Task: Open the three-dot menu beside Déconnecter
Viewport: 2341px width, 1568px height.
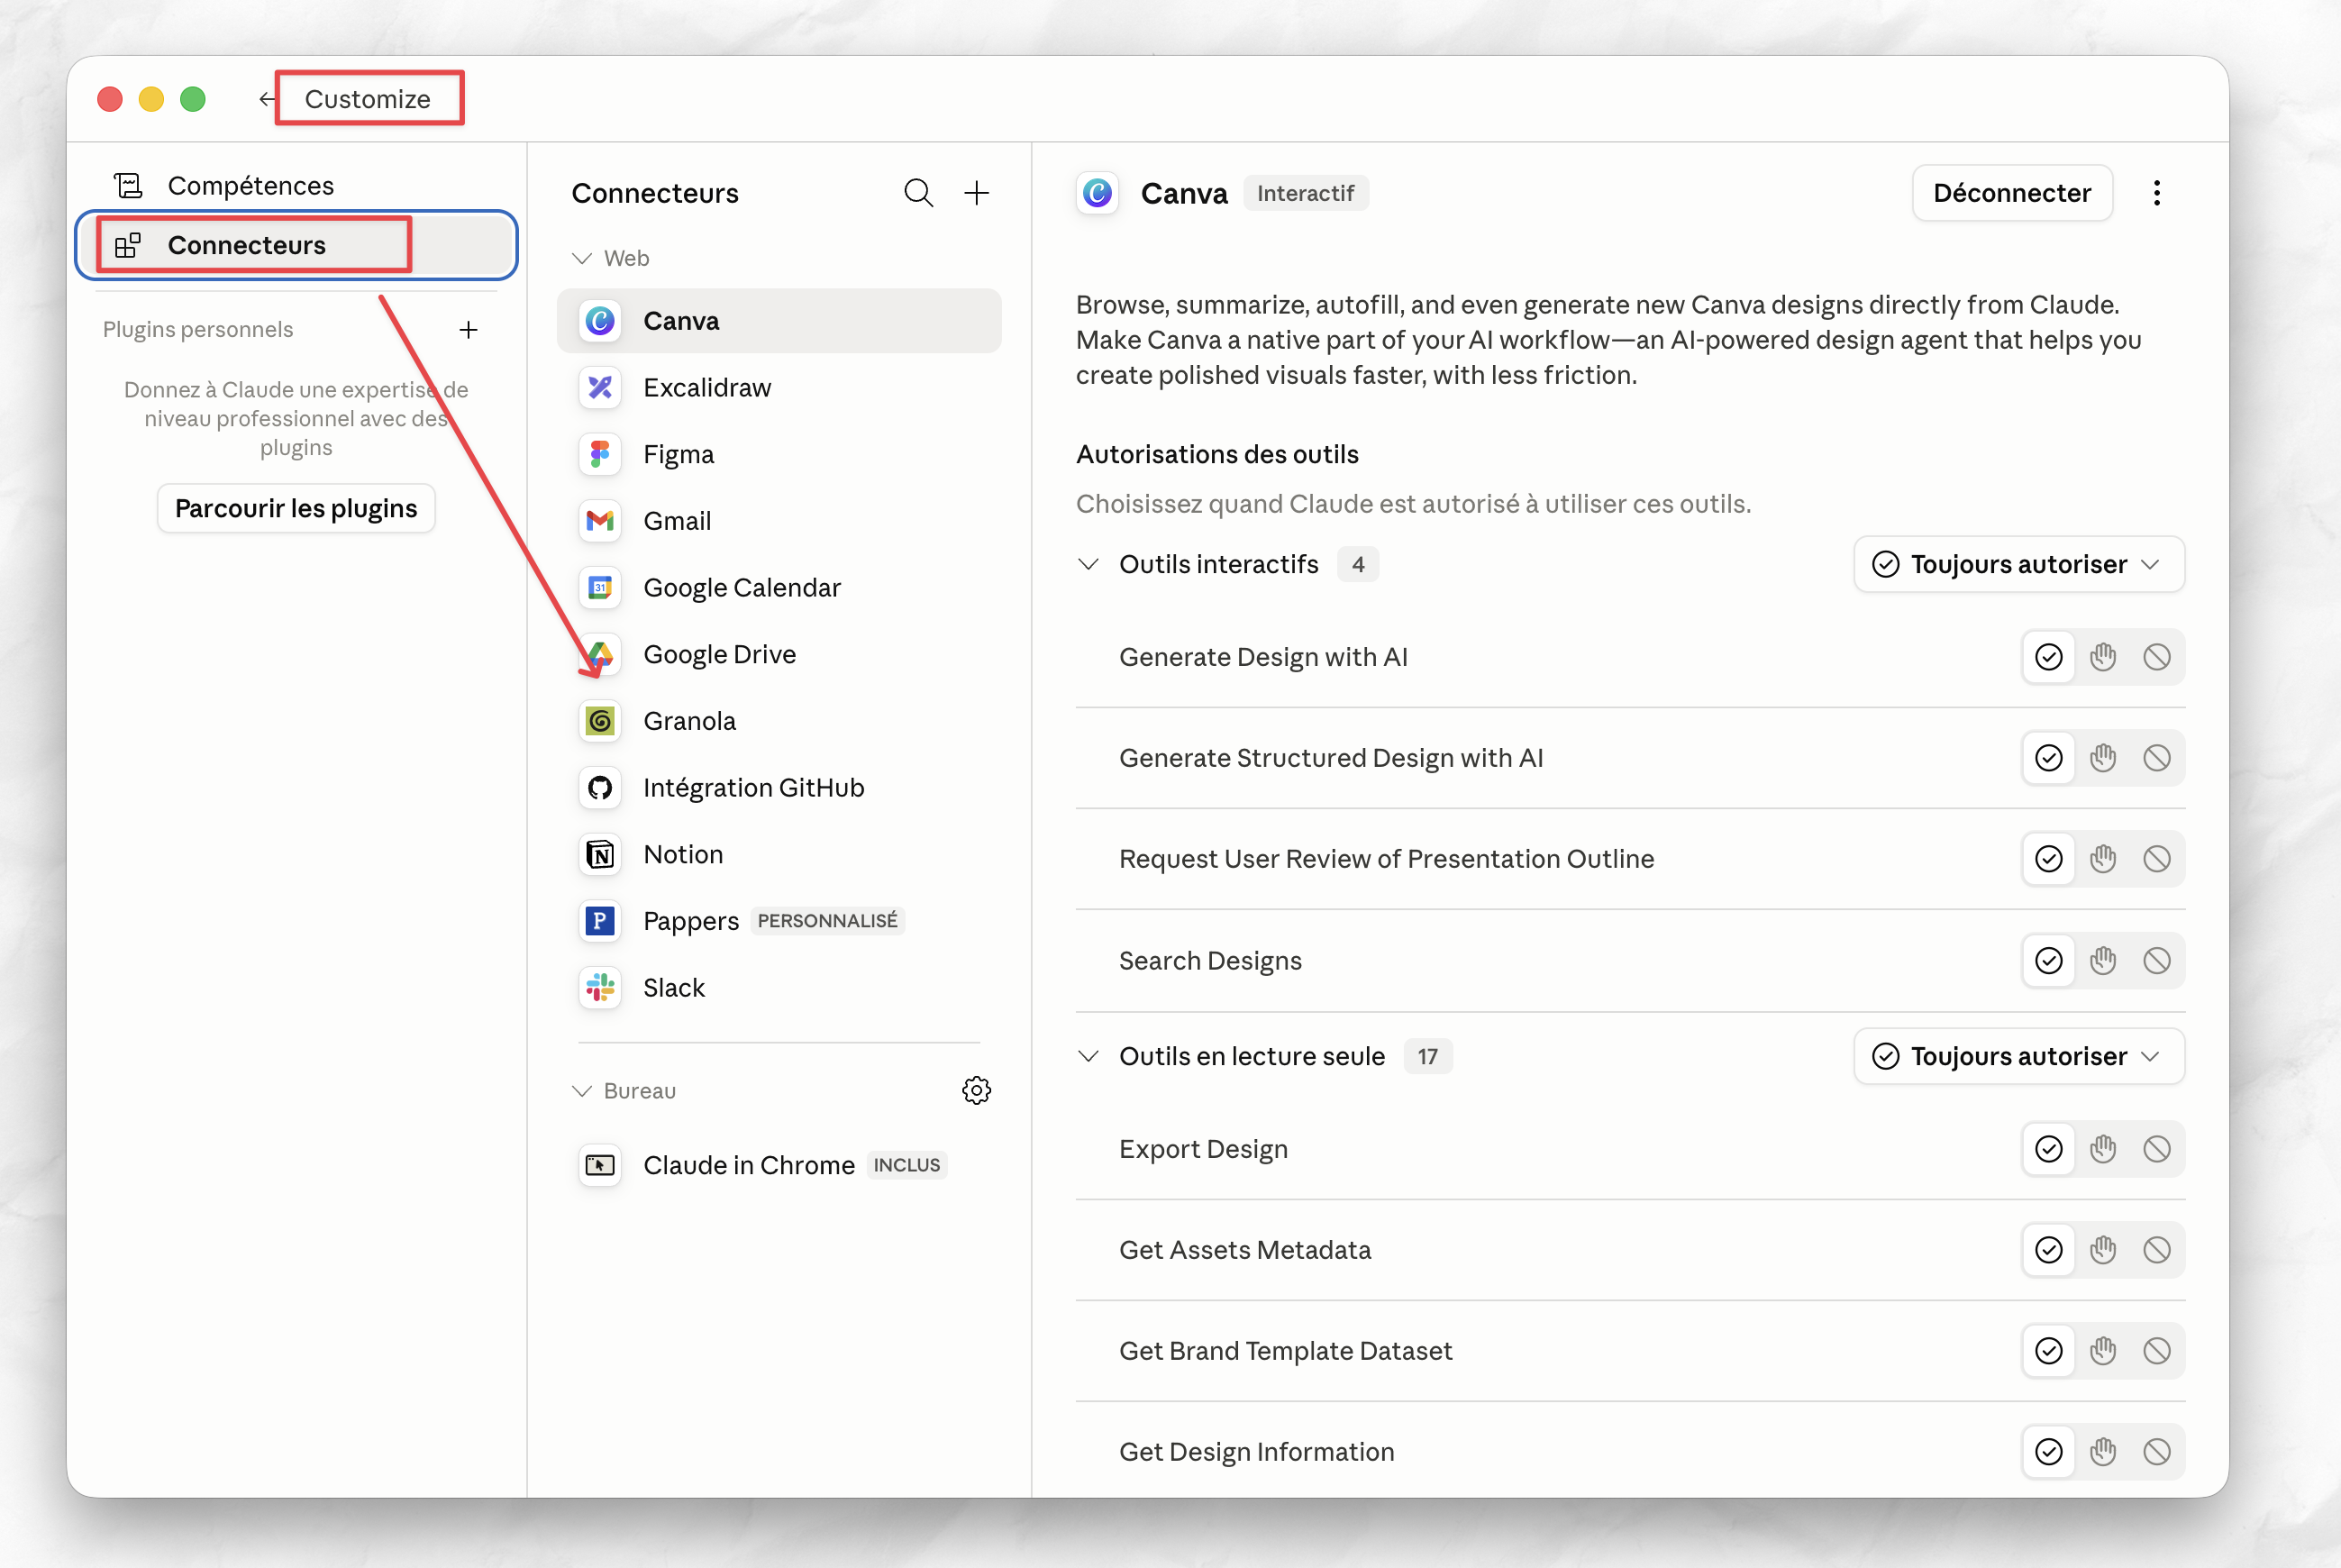Action: coord(2157,193)
